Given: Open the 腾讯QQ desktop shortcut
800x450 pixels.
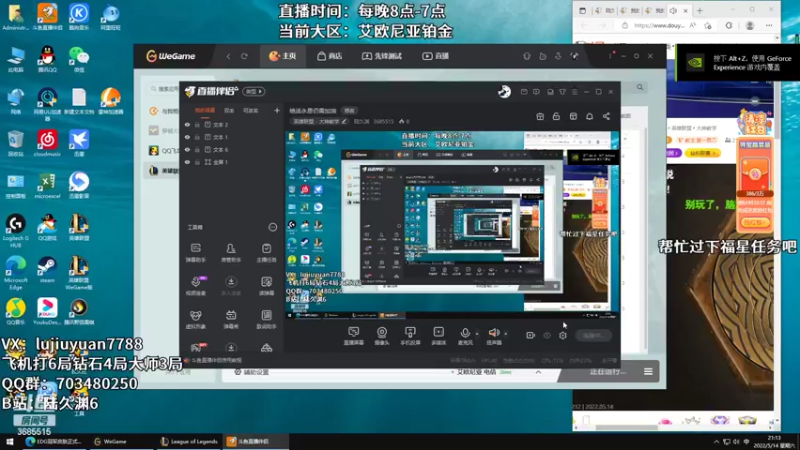Looking at the screenshot, I should [47, 60].
